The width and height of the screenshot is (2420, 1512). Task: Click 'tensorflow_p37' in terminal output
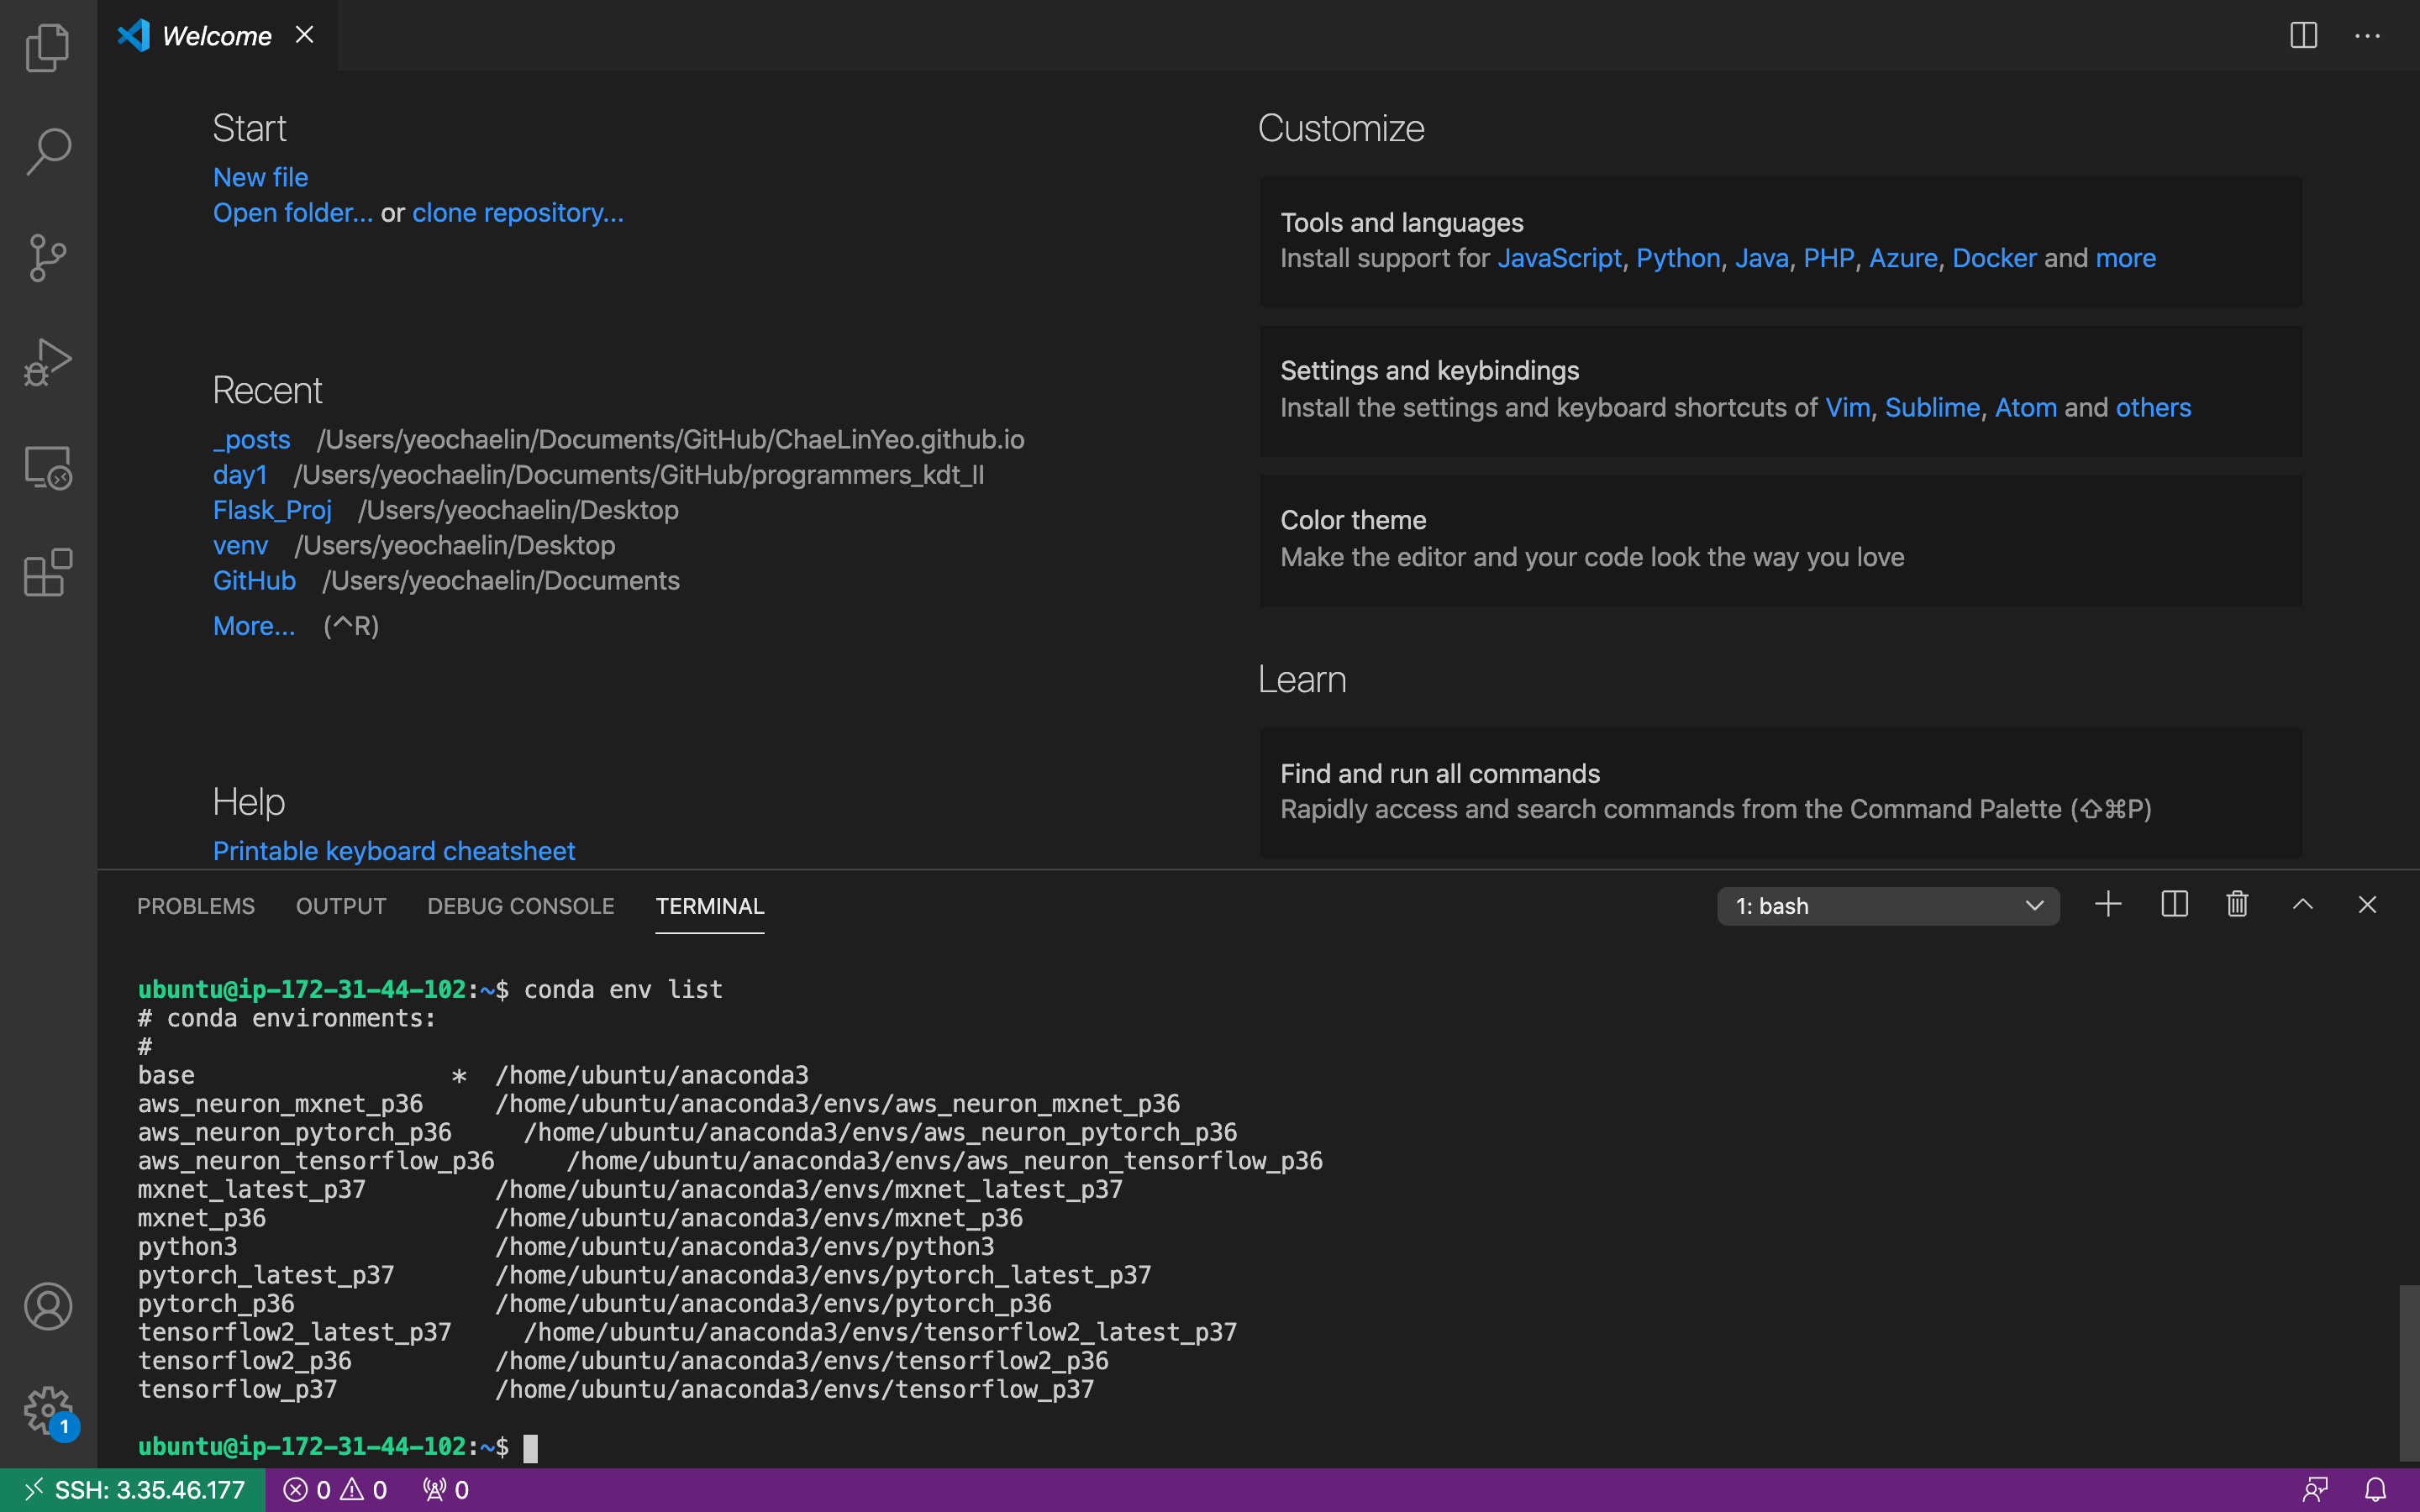pos(237,1389)
